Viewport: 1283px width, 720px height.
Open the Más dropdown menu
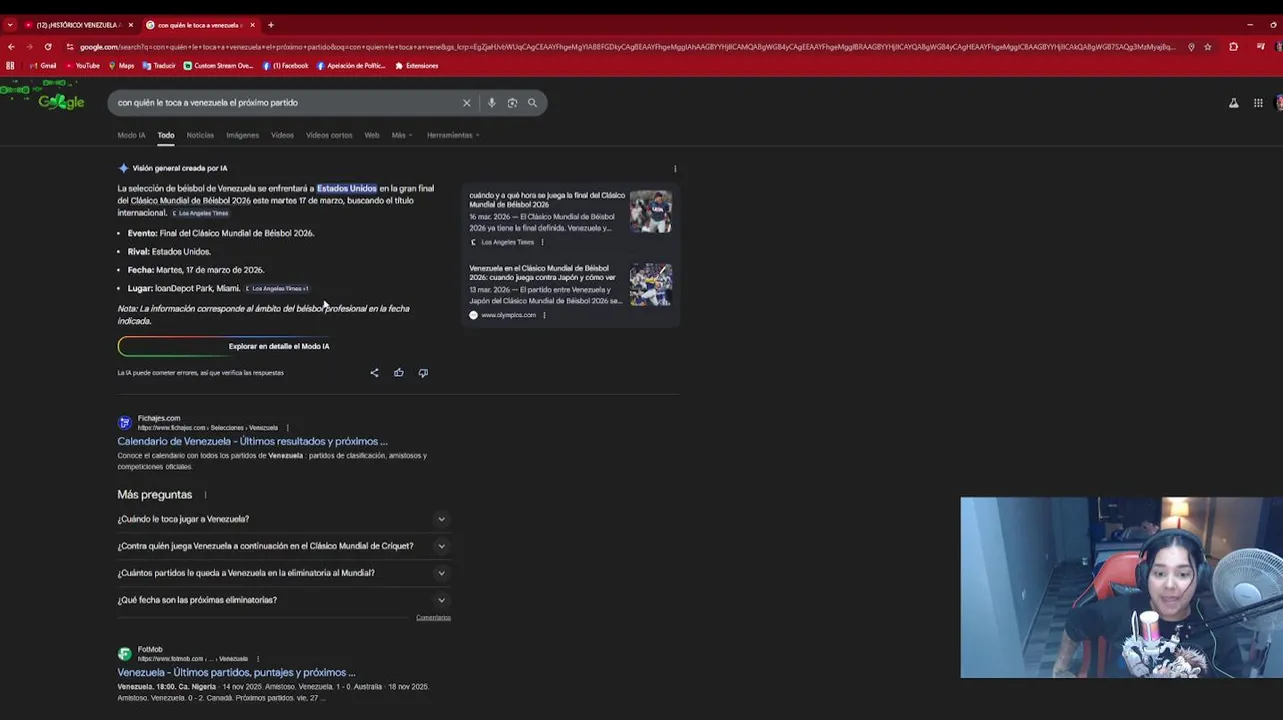(x=401, y=135)
